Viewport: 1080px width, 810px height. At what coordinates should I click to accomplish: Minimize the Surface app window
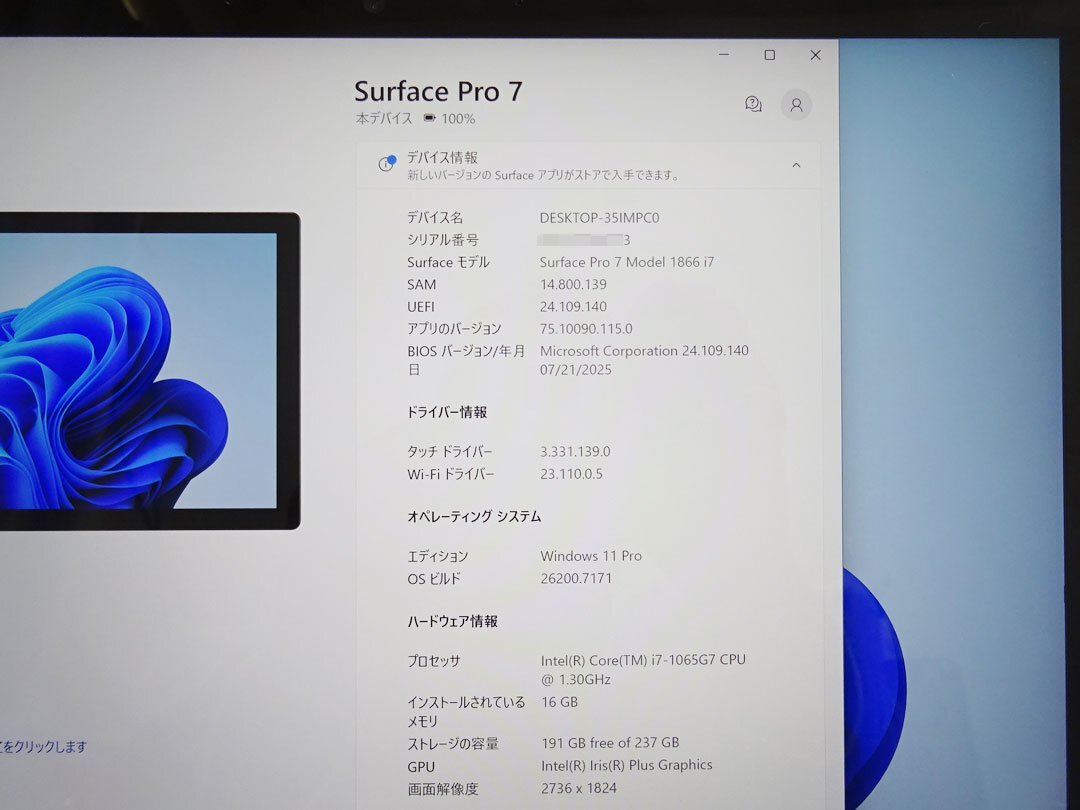pos(724,54)
